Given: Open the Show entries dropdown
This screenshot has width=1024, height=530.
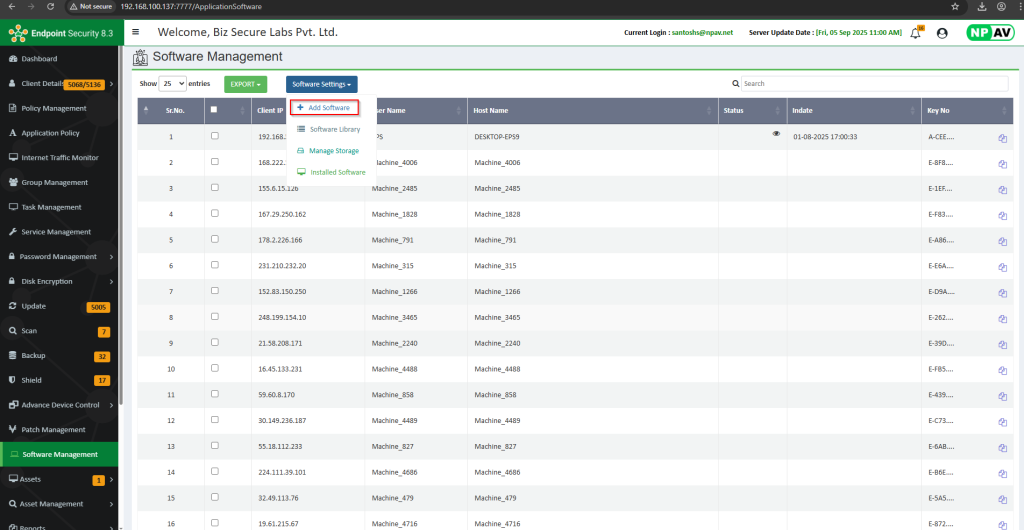Looking at the screenshot, I should coord(173,84).
